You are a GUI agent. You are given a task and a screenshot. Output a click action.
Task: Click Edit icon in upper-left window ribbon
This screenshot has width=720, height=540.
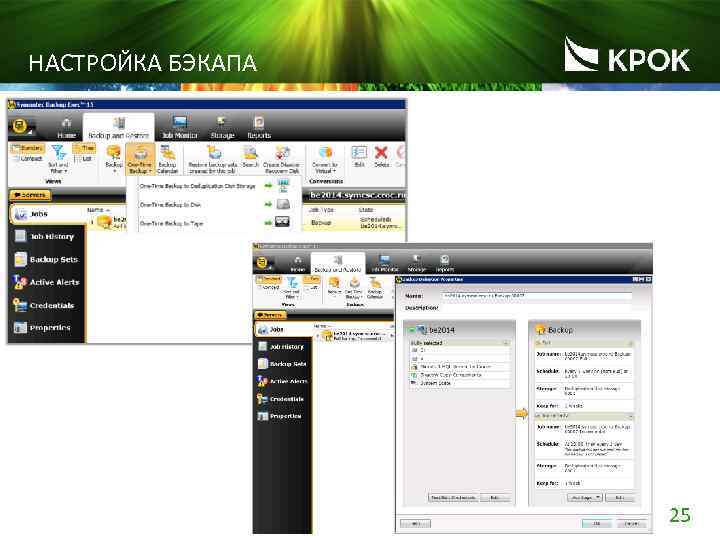click(359, 156)
